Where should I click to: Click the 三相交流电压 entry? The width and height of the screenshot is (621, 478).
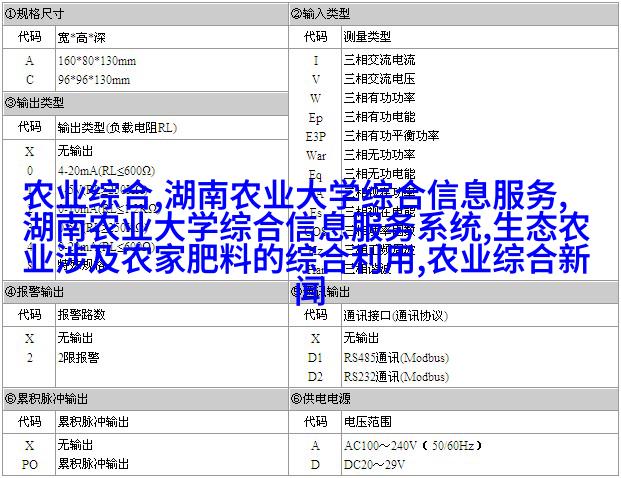point(379,79)
